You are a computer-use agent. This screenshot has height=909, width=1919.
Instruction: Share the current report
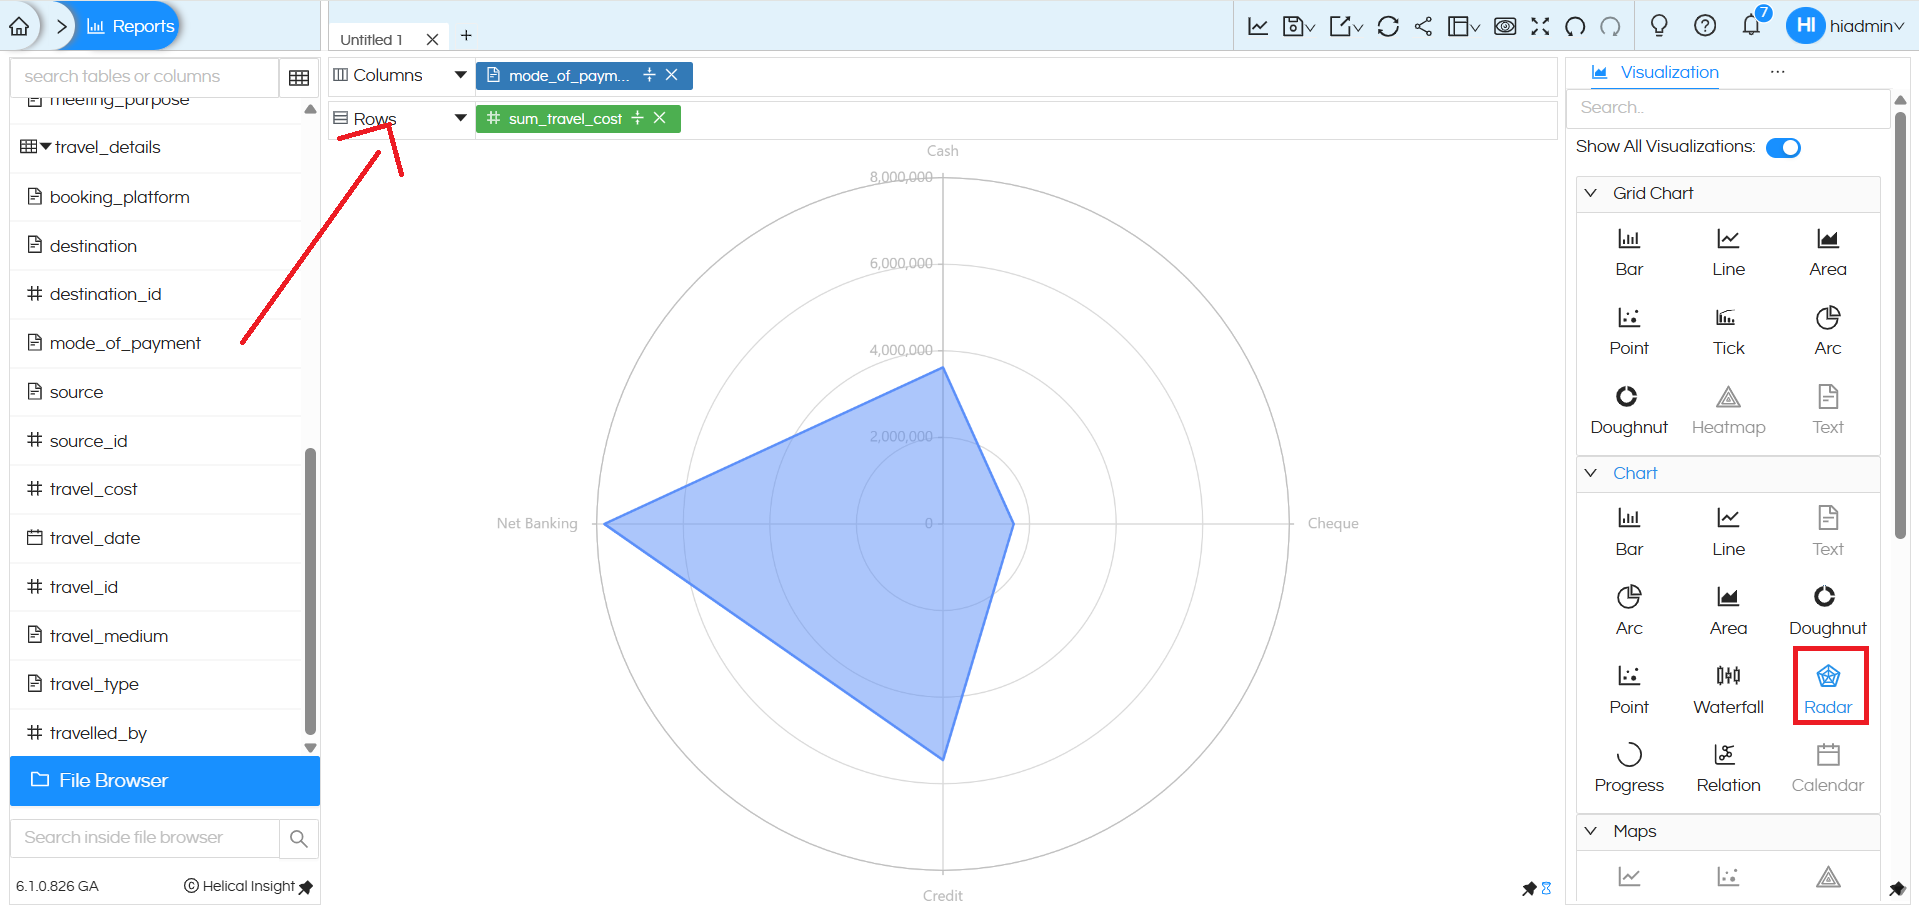click(1424, 26)
